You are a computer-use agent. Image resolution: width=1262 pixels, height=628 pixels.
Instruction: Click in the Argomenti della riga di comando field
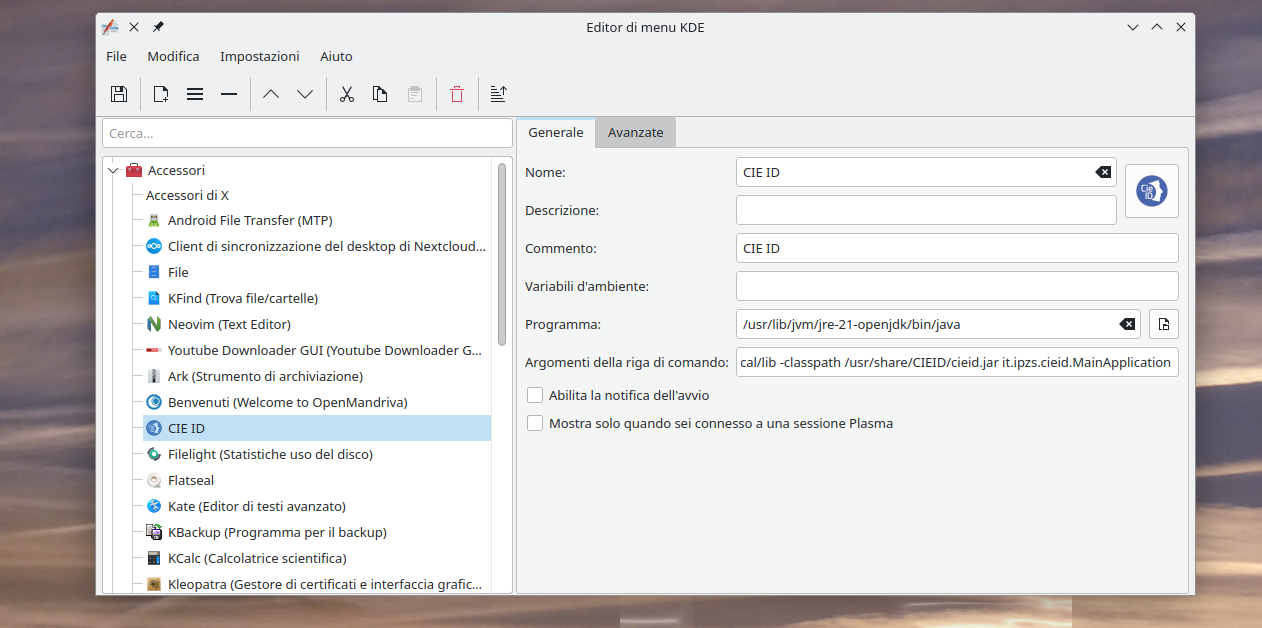tap(957, 362)
